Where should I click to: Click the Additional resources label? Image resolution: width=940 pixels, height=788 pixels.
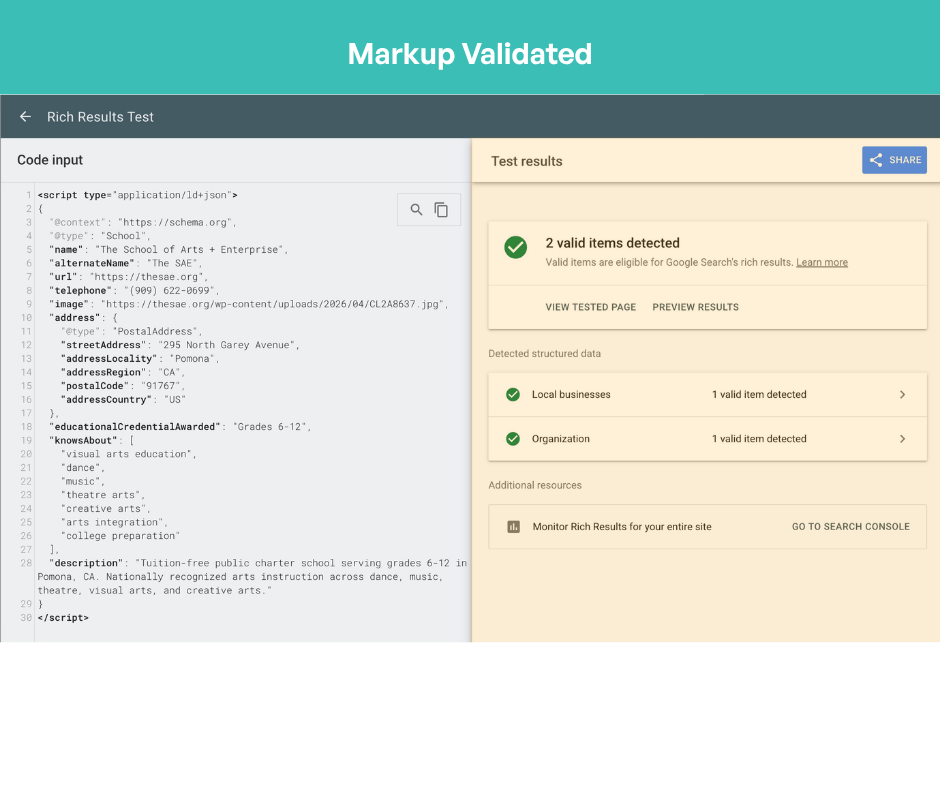(535, 485)
